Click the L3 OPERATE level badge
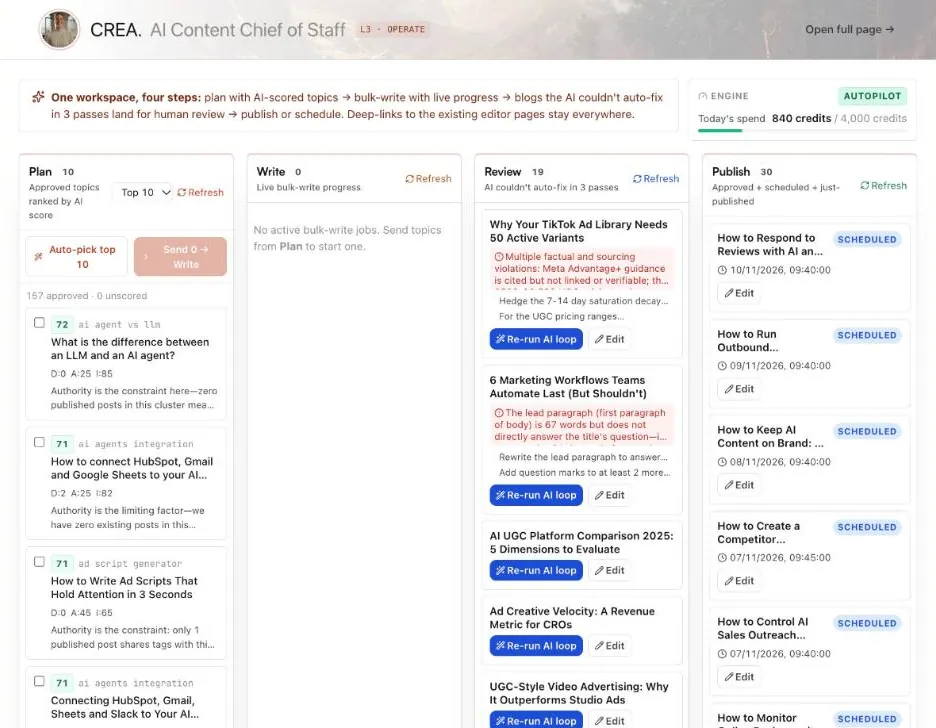Image resolution: width=936 pixels, height=728 pixels. (x=393, y=29)
